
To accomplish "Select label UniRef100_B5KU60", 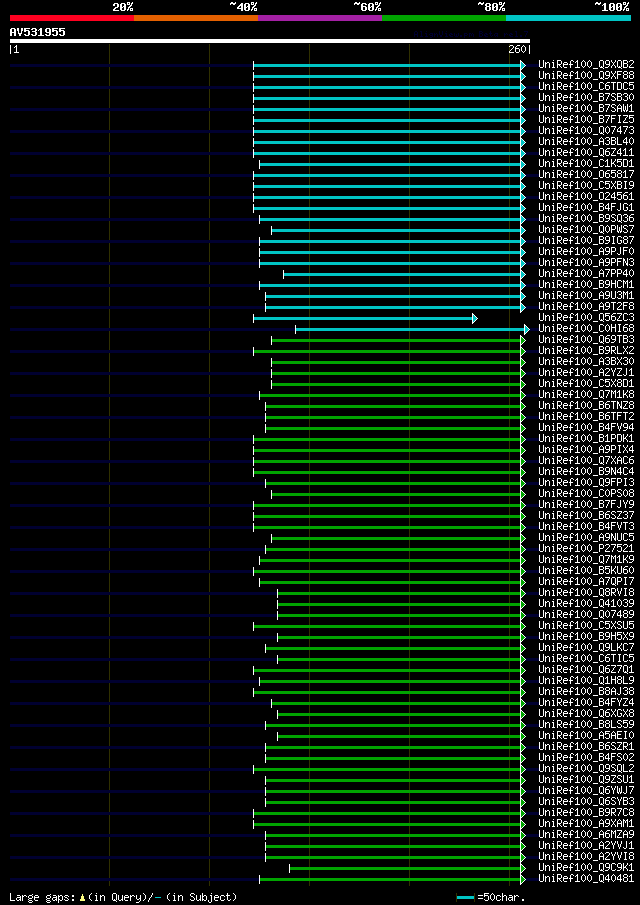I will pyautogui.click(x=586, y=571).
